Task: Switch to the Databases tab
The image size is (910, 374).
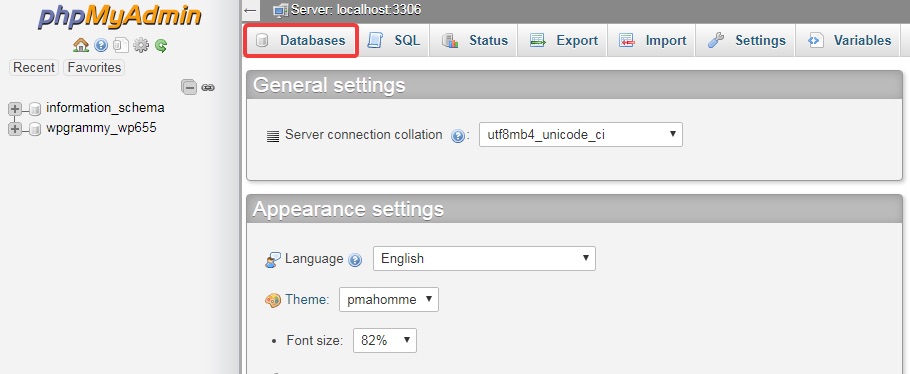Action: tap(301, 40)
